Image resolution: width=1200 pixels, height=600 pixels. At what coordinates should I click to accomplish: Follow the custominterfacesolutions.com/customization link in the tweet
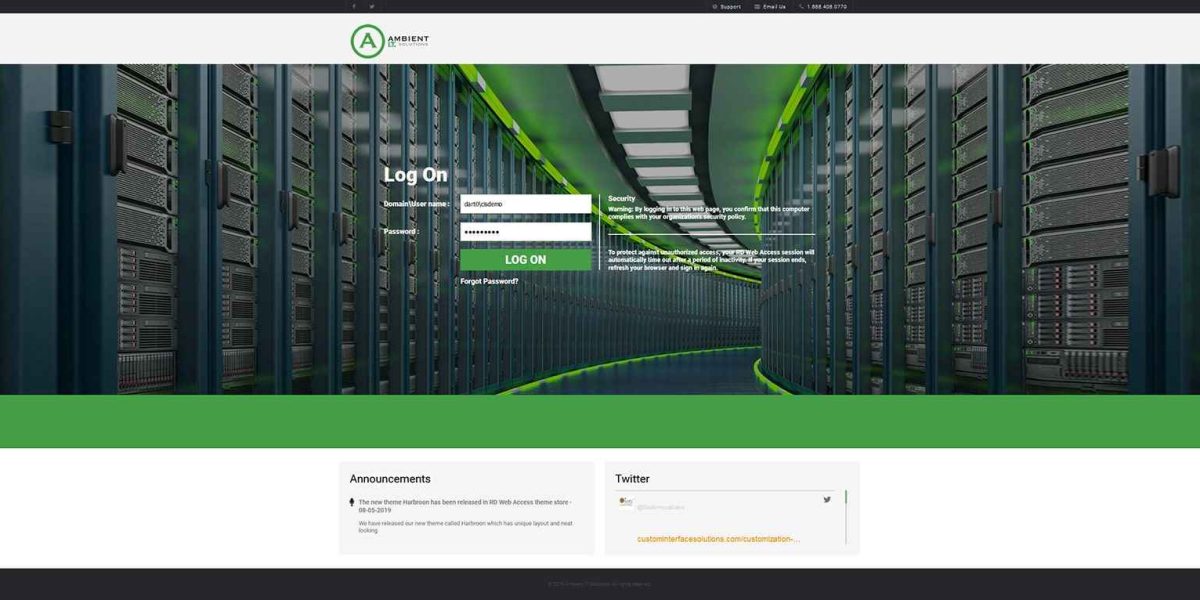click(x=718, y=539)
